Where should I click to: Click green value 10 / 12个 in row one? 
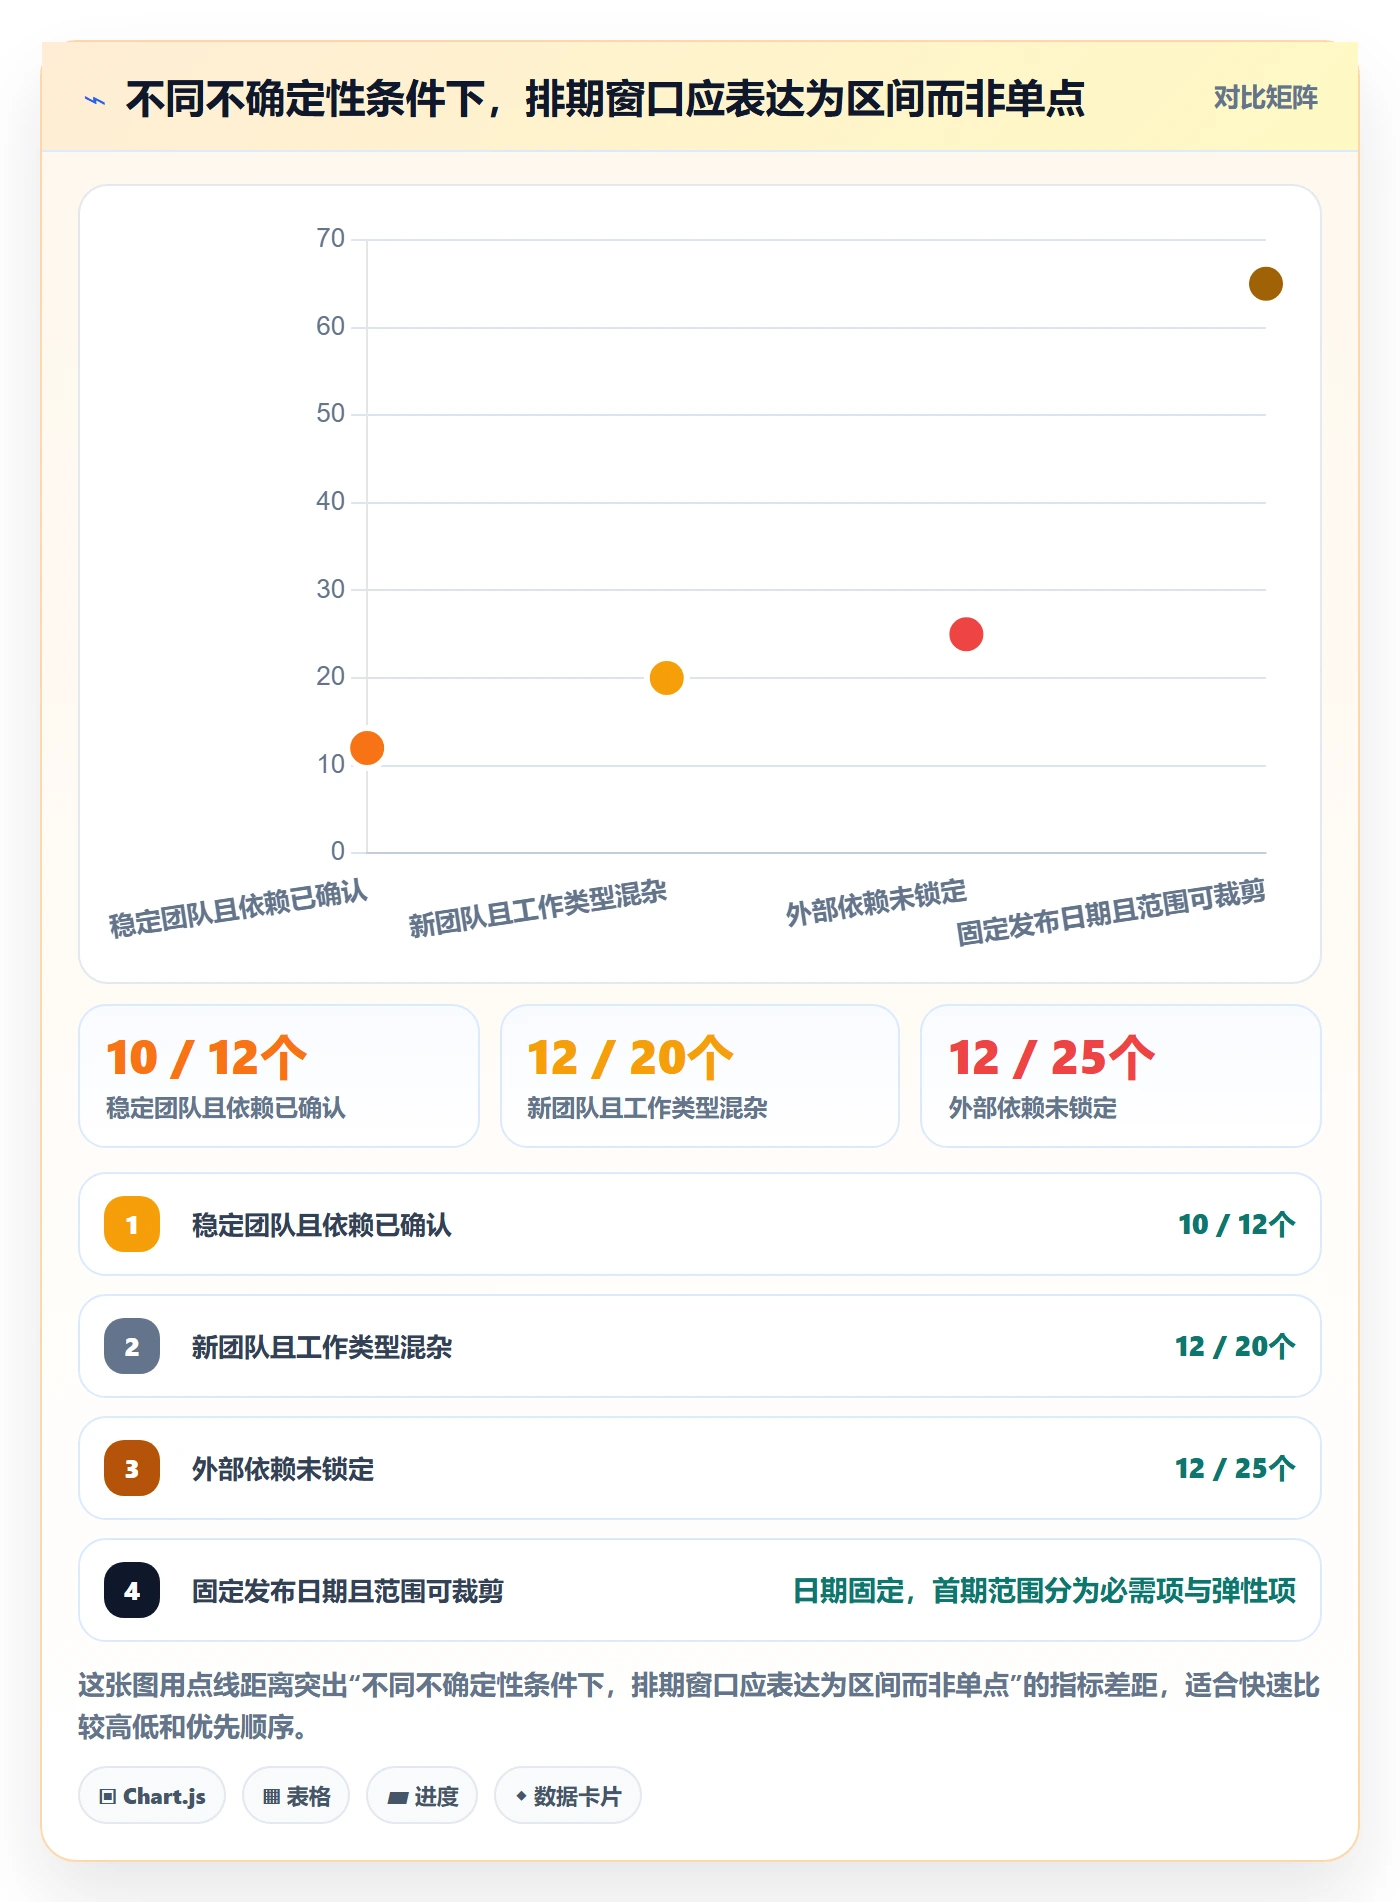1236,1224
